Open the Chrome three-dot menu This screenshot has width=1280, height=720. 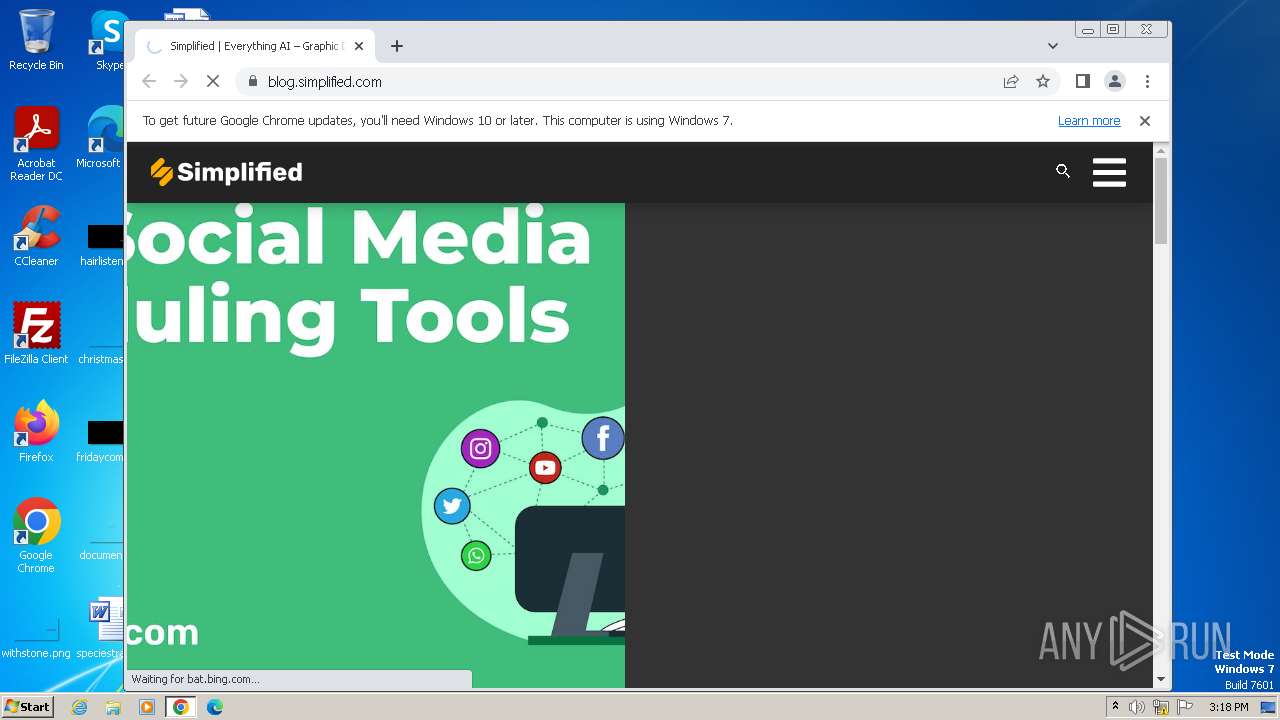[1147, 82]
